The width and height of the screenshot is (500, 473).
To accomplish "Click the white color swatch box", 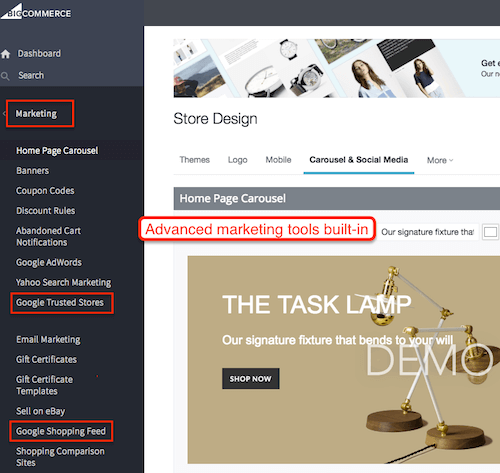I will tap(490, 232).
